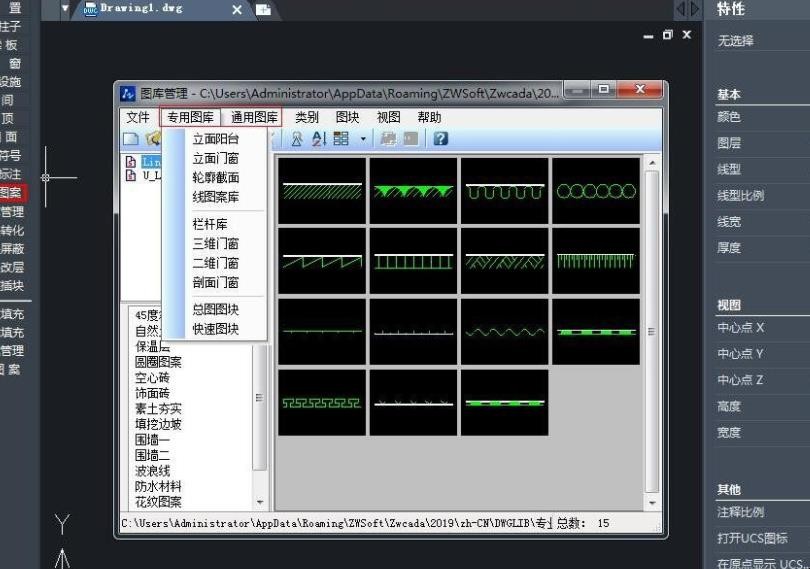Image resolution: width=810 pixels, height=569 pixels.
Task: Select 快速图块 in the menu
Action: 215,329
